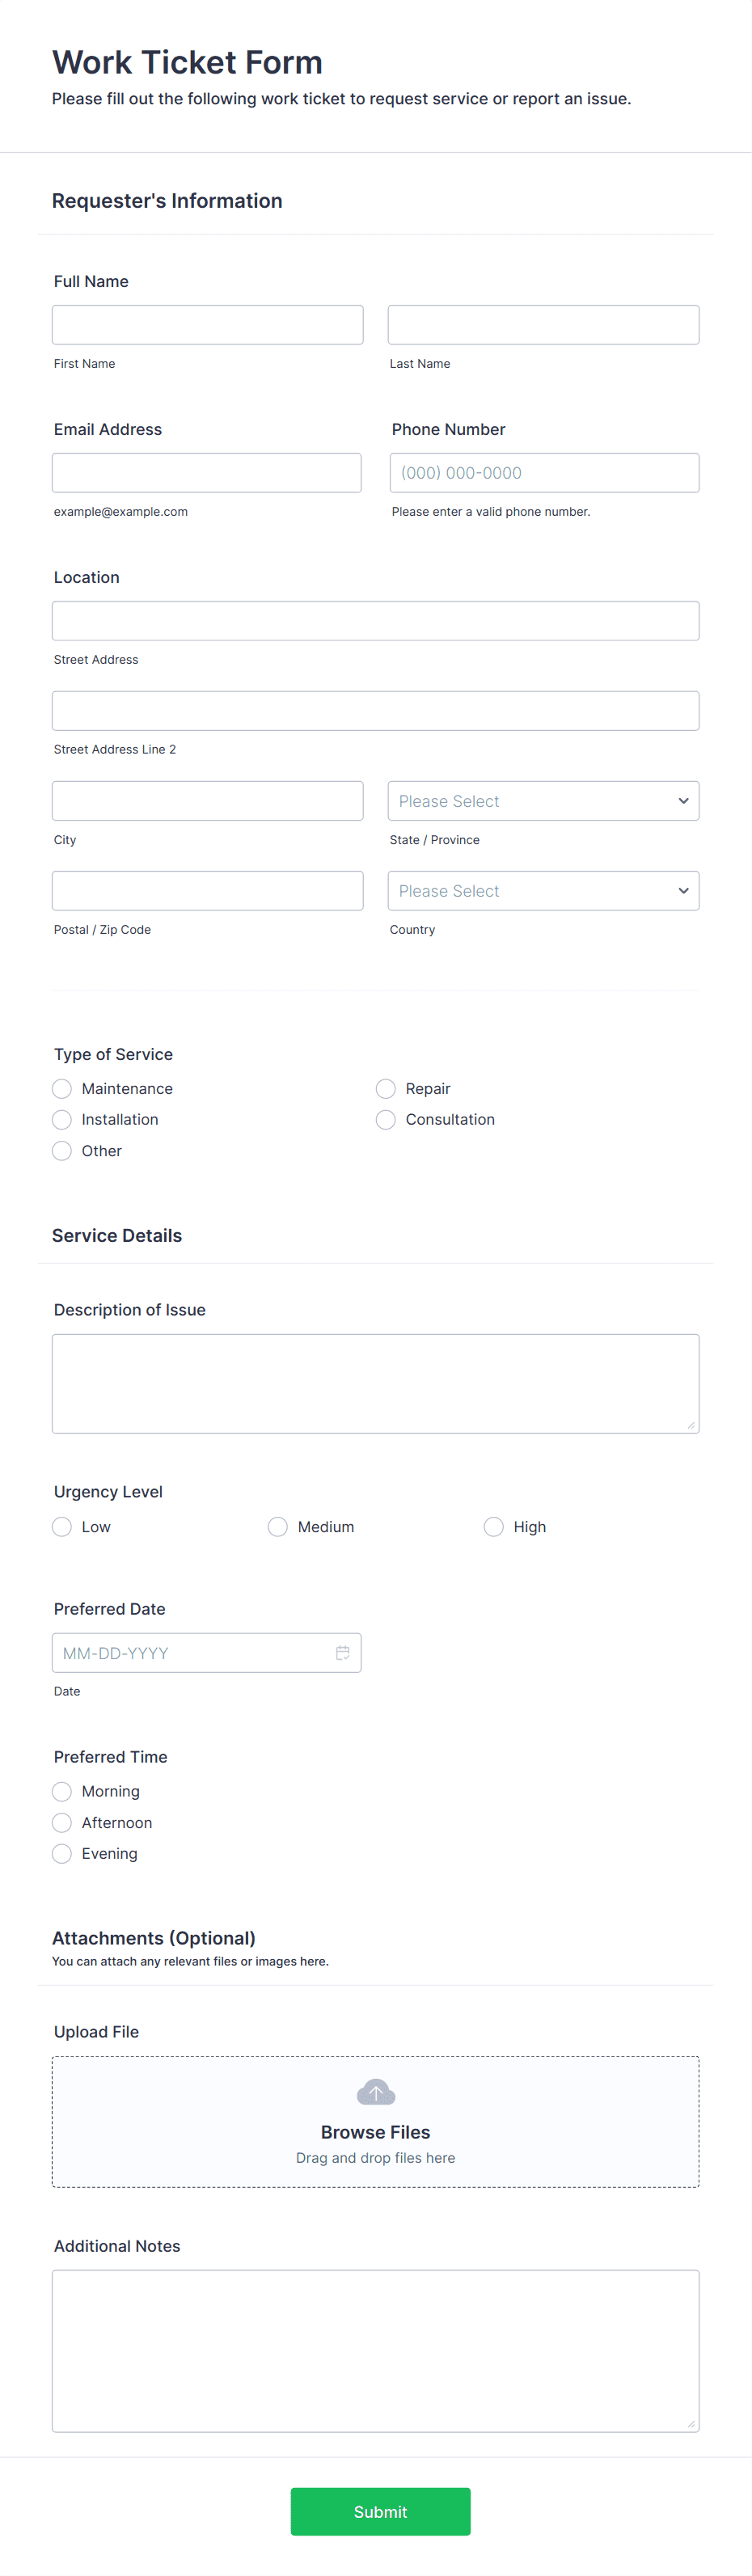This screenshot has height=2576, width=752.
Task: Select Evening as preferred time
Action: point(61,1853)
